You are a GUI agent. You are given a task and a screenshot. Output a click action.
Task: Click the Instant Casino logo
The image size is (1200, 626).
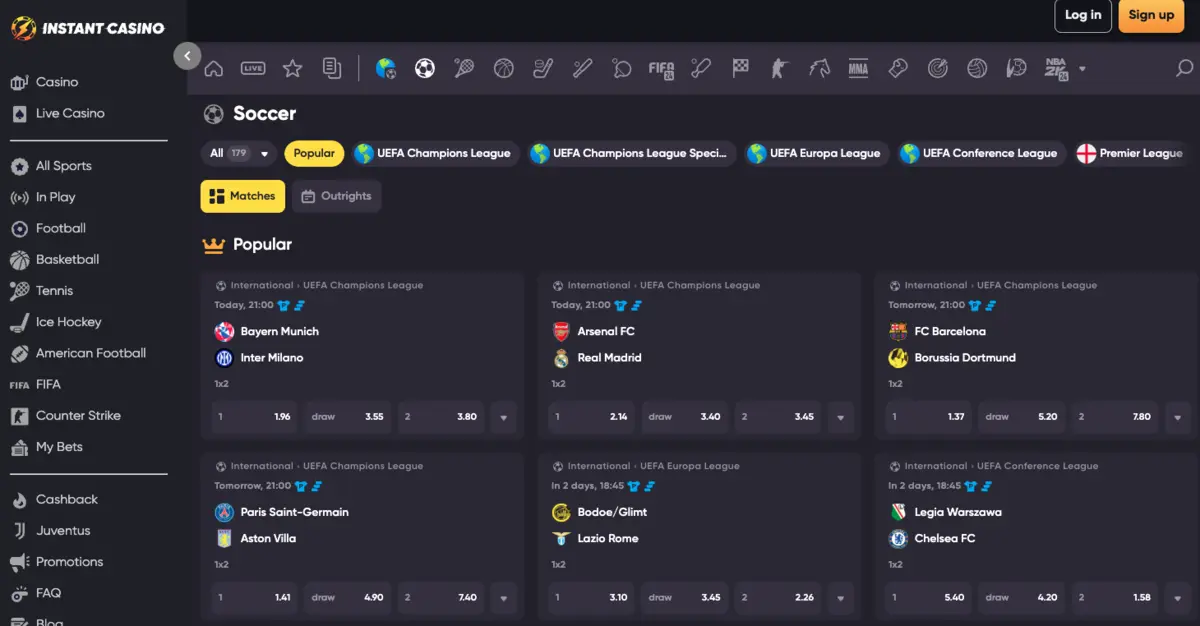coord(88,29)
